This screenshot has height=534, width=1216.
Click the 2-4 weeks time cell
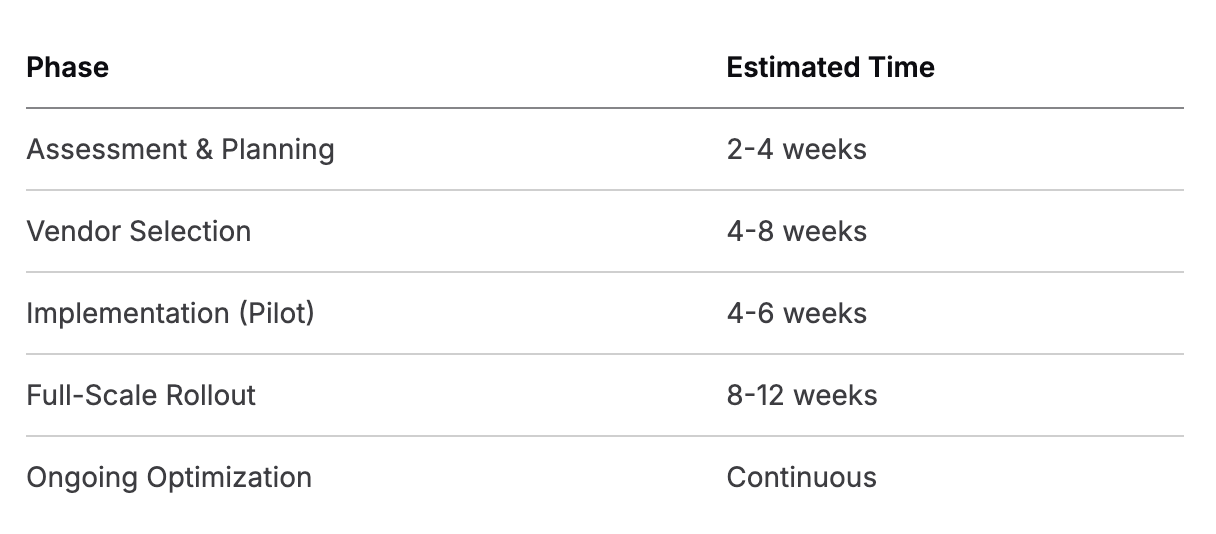(796, 150)
